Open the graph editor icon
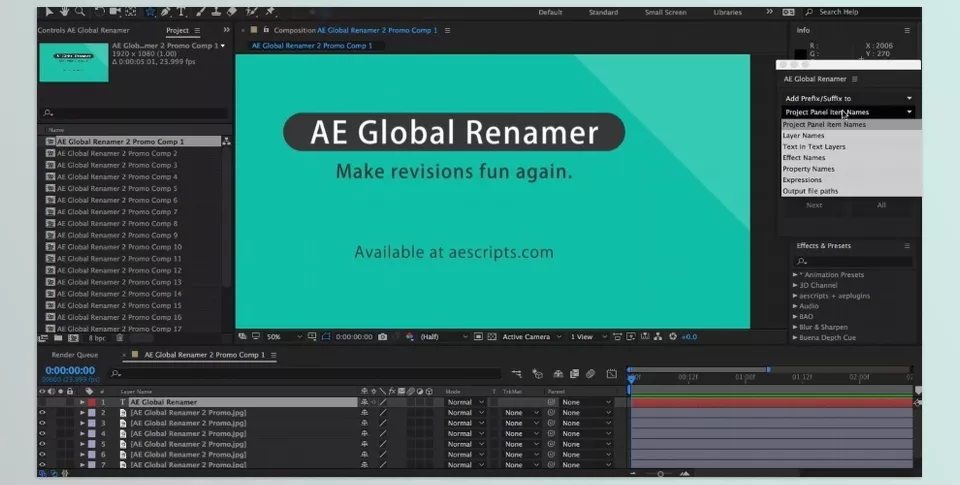 click(x=611, y=374)
